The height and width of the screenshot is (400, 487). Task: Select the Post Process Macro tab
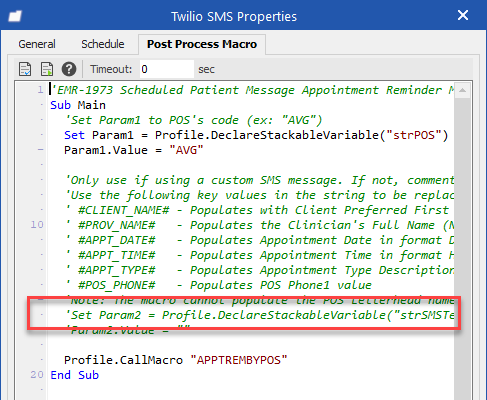click(202, 44)
